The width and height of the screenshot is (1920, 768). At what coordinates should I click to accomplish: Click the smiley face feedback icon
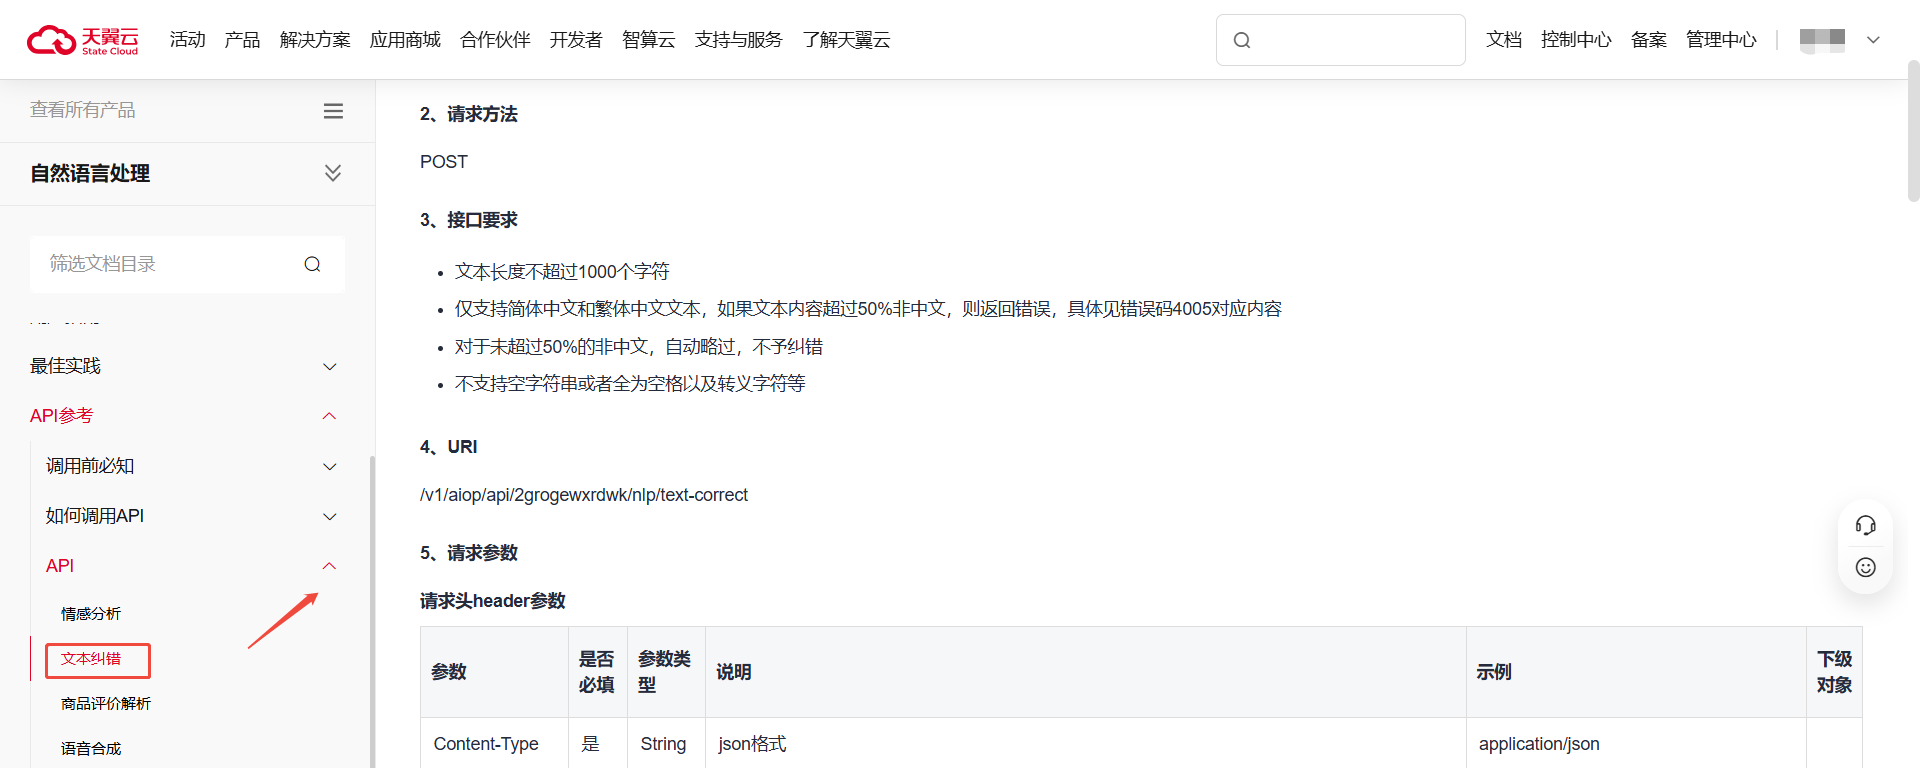click(x=1865, y=568)
